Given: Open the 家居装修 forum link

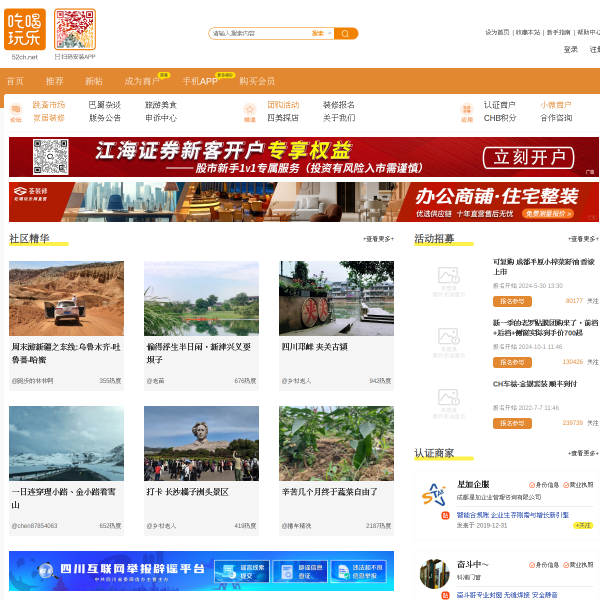Looking at the screenshot, I should tap(49, 118).
